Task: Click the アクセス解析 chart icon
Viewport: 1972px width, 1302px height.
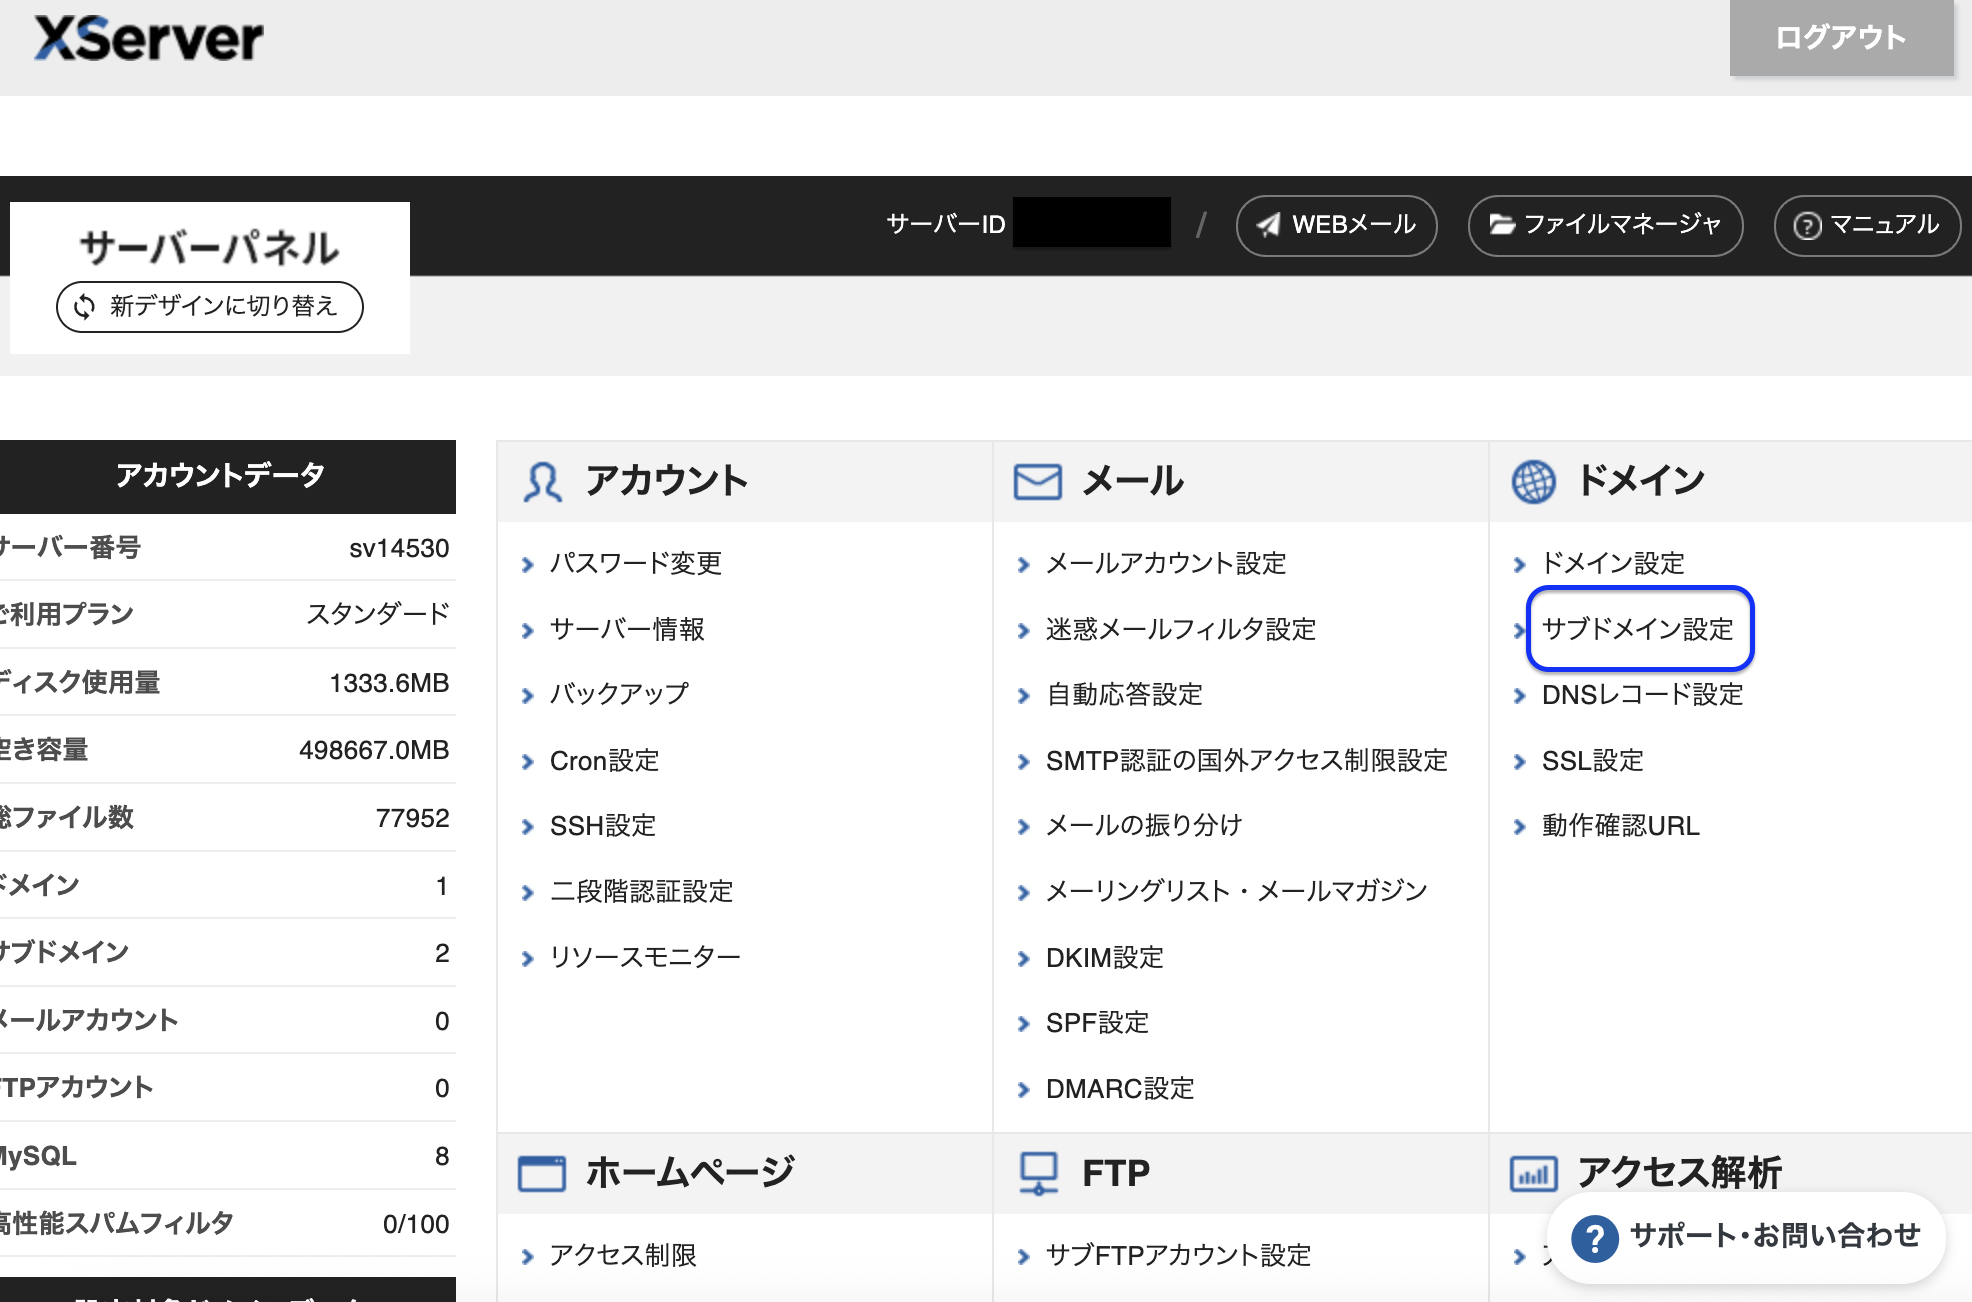Action: [x=1536, y=1172]
